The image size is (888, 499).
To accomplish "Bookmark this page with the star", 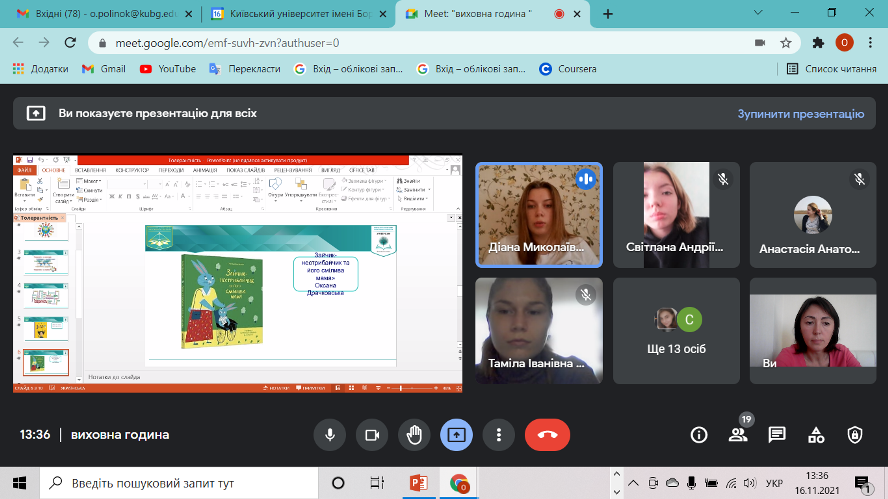I will pos(785,43).
